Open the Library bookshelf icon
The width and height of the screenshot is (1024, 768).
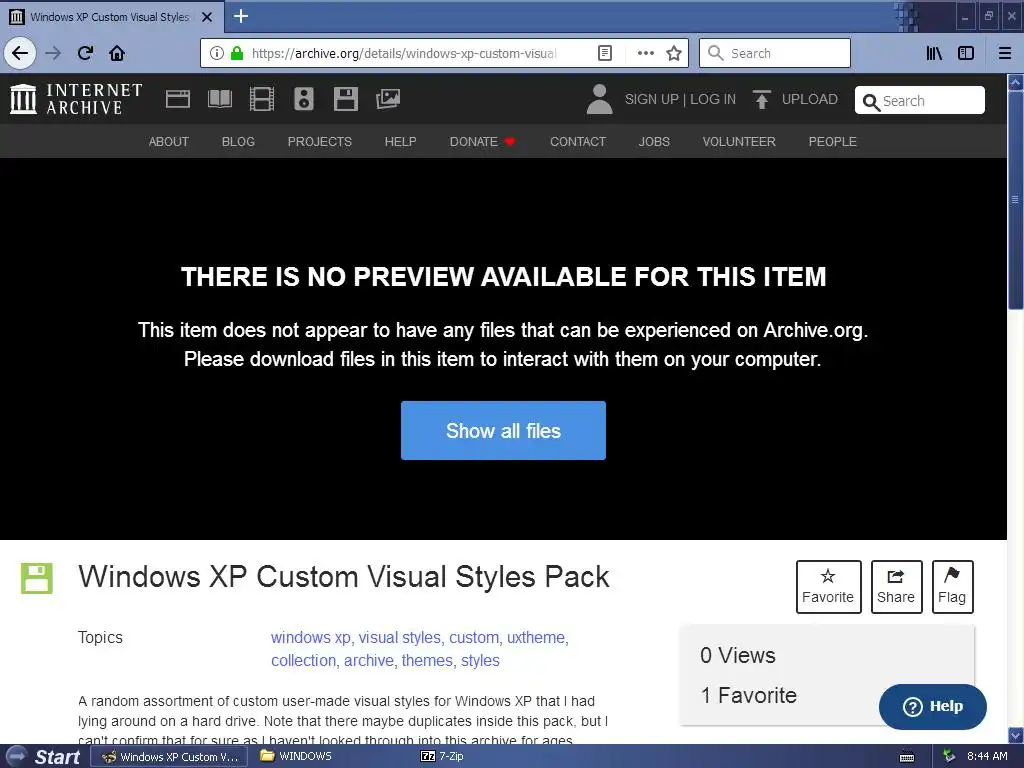934,53
